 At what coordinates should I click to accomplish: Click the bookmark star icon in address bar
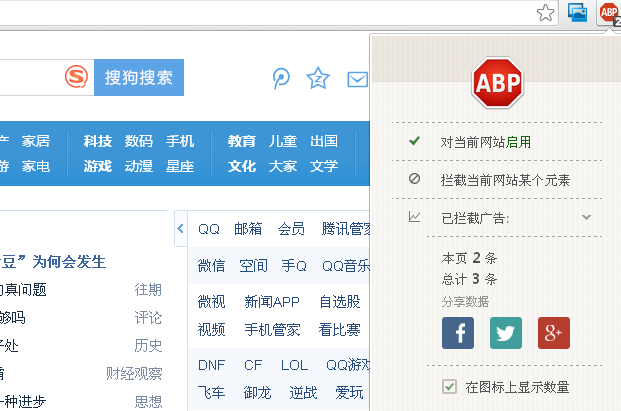coord(545,13)
